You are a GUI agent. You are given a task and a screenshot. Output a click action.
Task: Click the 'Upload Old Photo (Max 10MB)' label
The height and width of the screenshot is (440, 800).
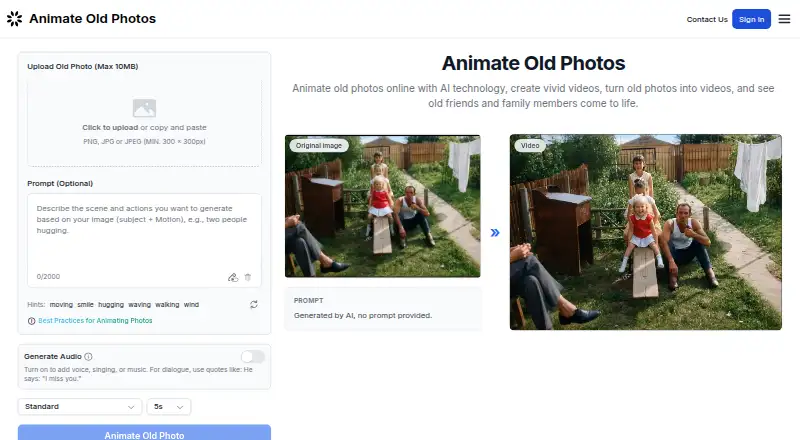(83, 66)
